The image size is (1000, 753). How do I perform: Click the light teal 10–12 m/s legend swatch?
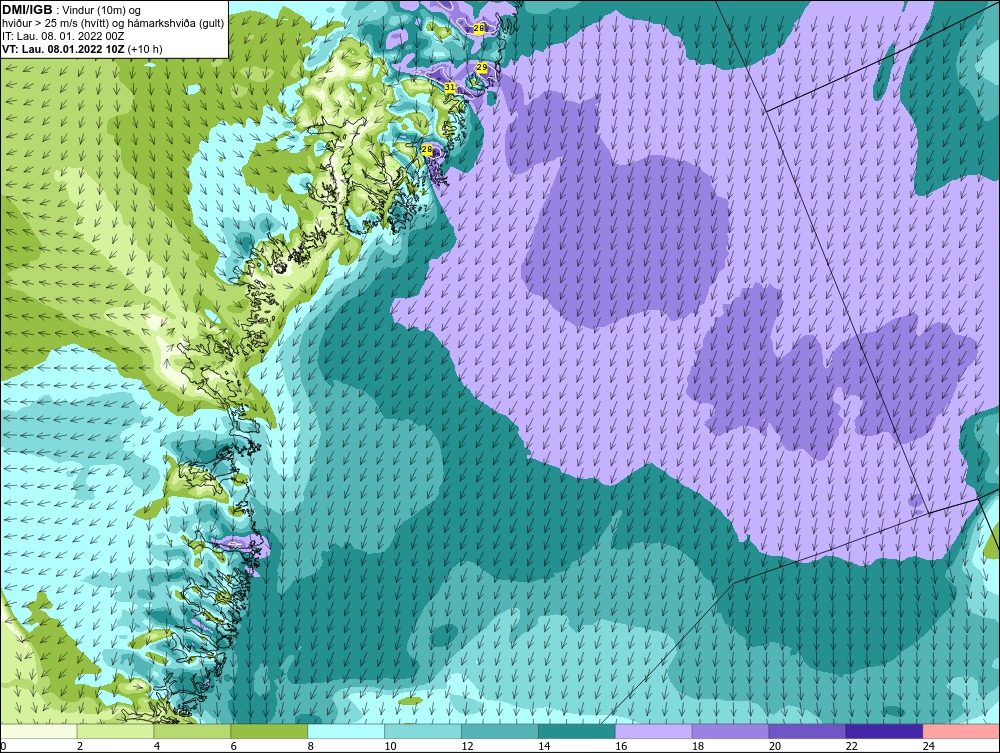423,731
